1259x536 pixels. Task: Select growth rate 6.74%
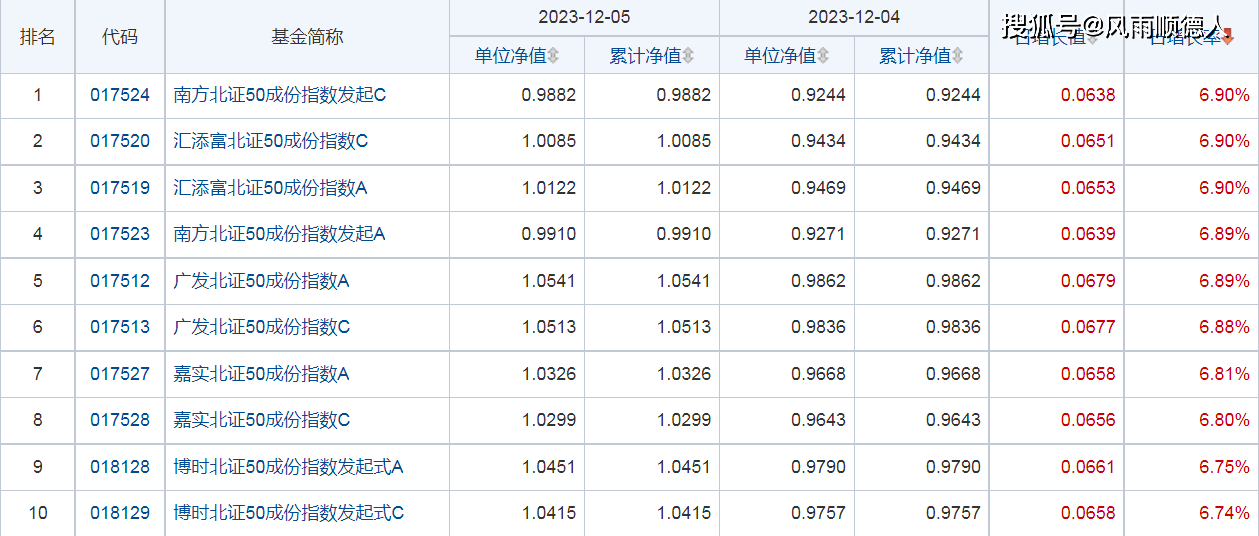(1224, 513)
